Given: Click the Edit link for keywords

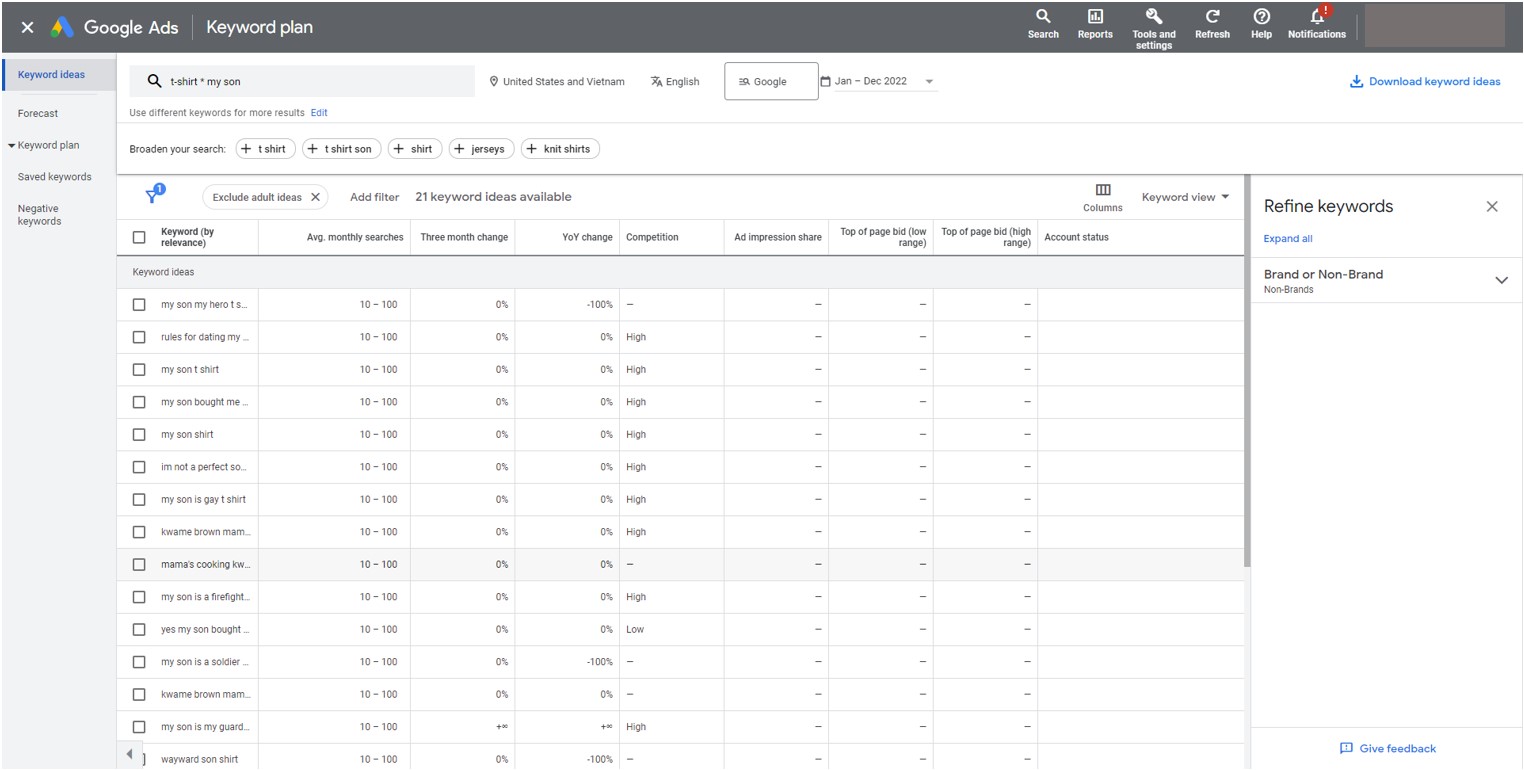Looking at the screenshot, I should 319,113.
